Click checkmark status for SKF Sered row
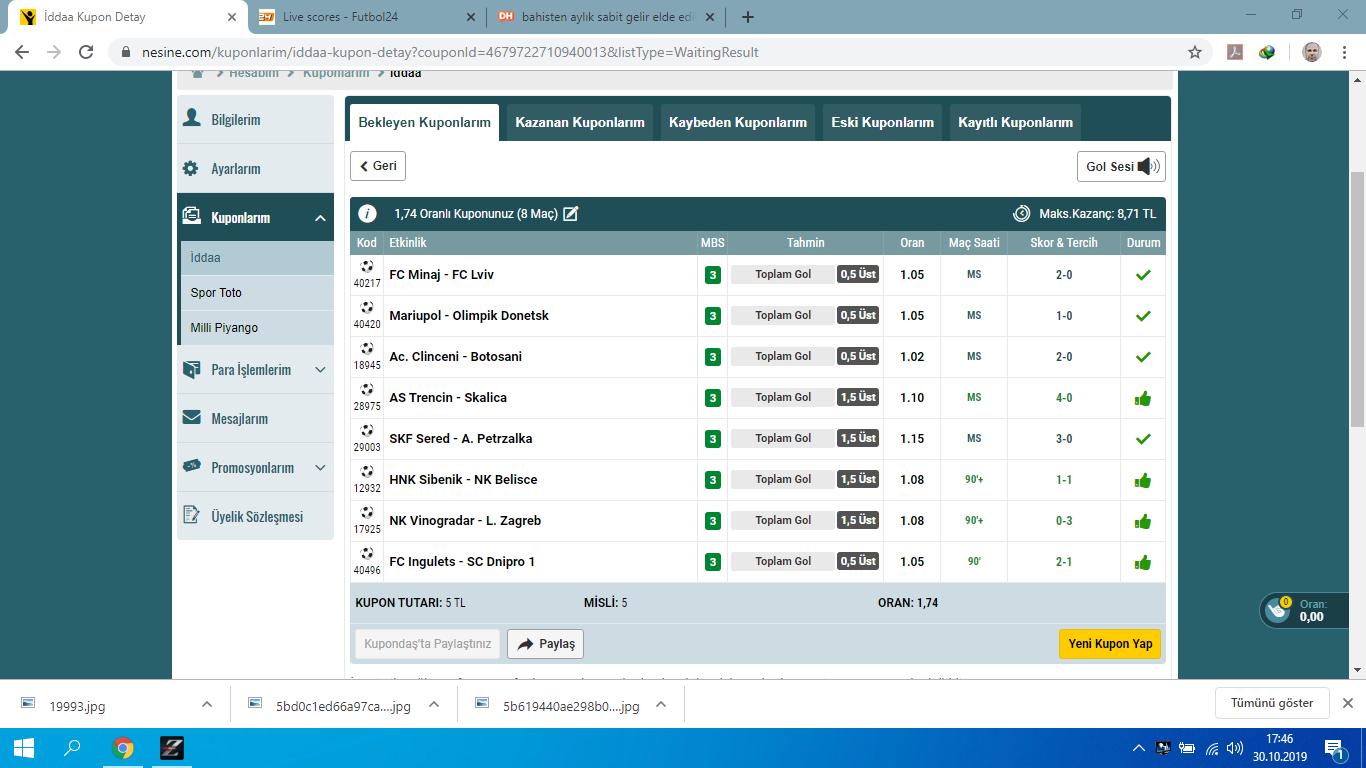The height and width of the screenshot is (768, 1366). 1143,438
